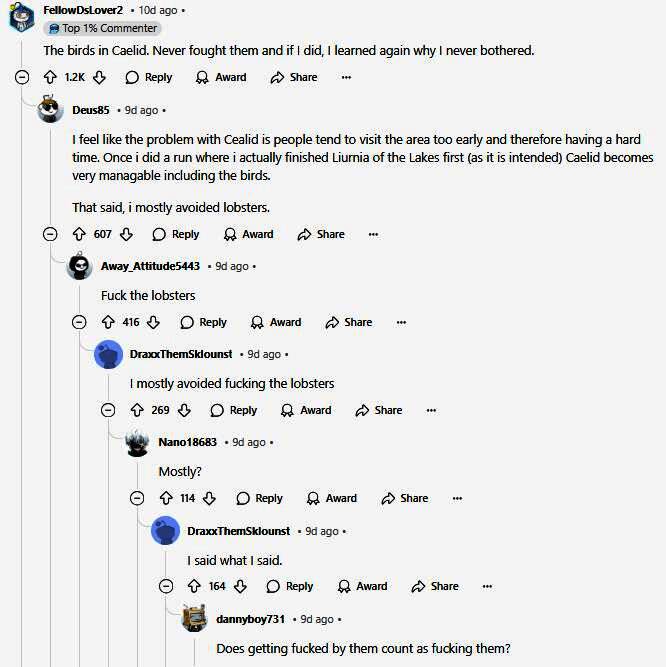This screenshot has width=666, height=667.
Task: Collapse the thread with 164 votes
Action: tap(166, 586)
